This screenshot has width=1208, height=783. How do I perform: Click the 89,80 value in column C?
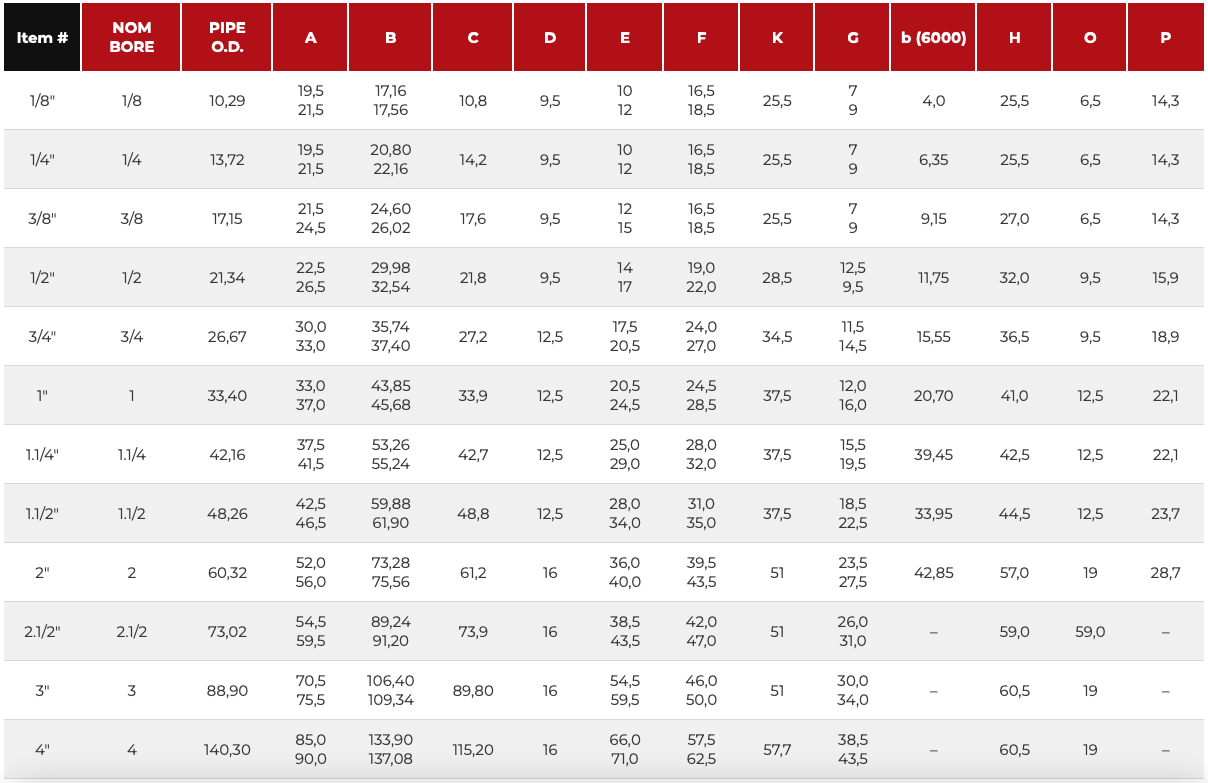pos(473,691)
